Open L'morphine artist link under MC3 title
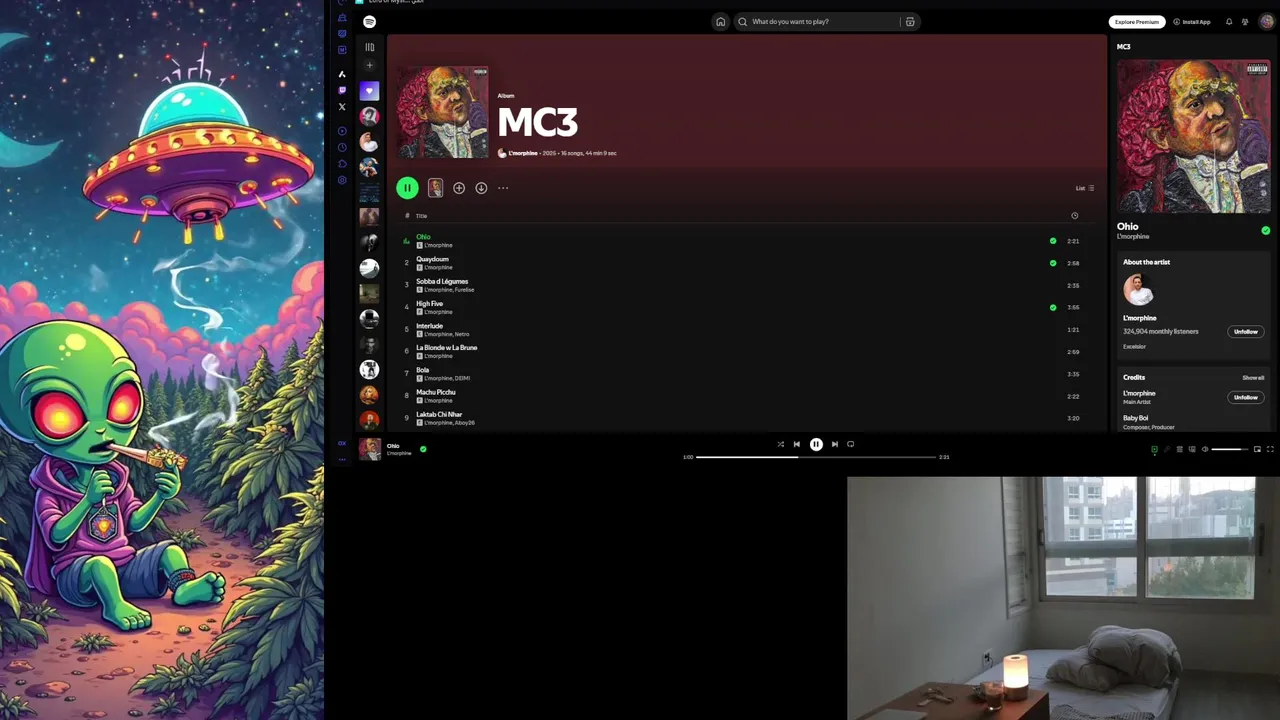This screenshot has height=720, width=1280. (x=523, y=153)
